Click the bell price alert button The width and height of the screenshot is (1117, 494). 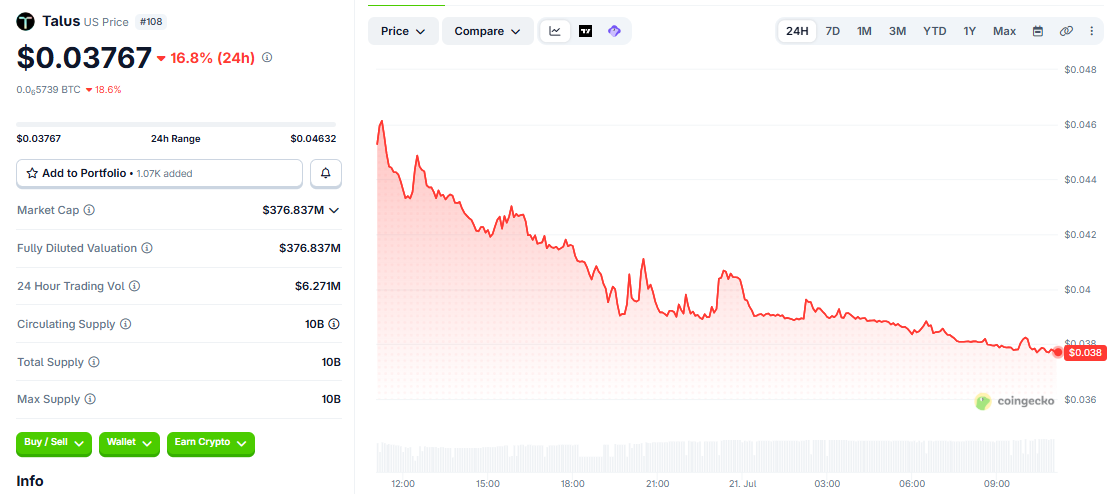326,173
